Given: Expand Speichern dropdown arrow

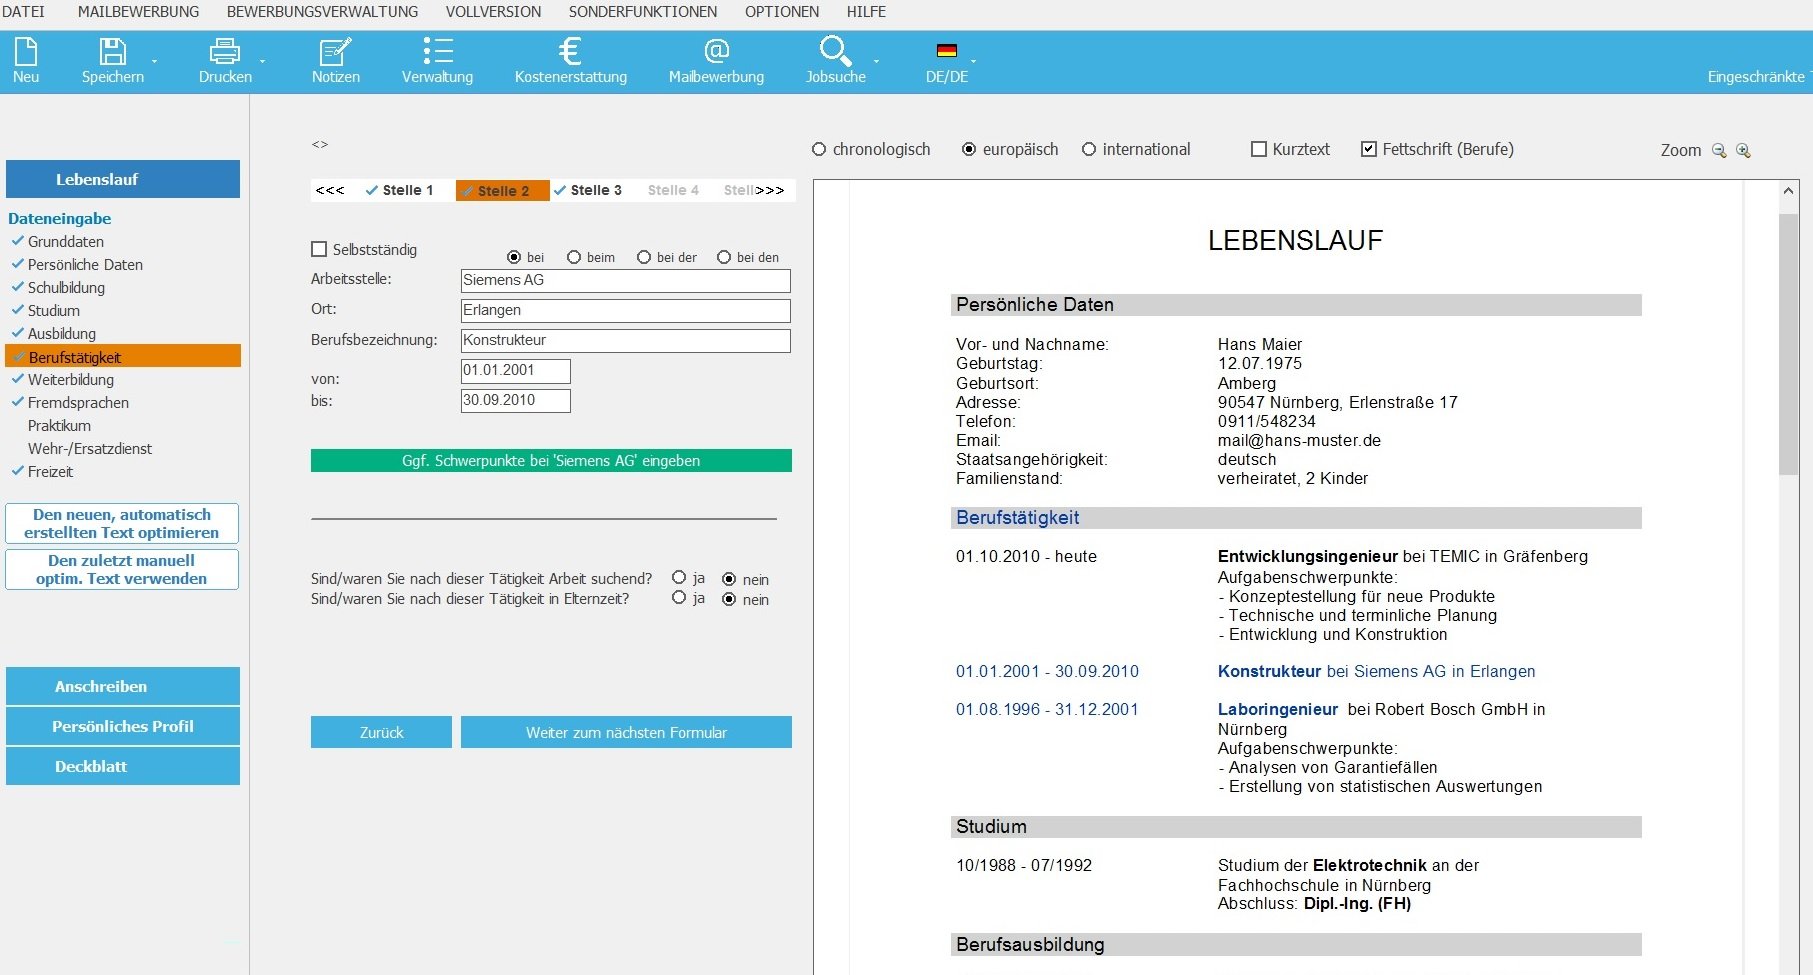Looking at the screenshot, I should (154, 62).
